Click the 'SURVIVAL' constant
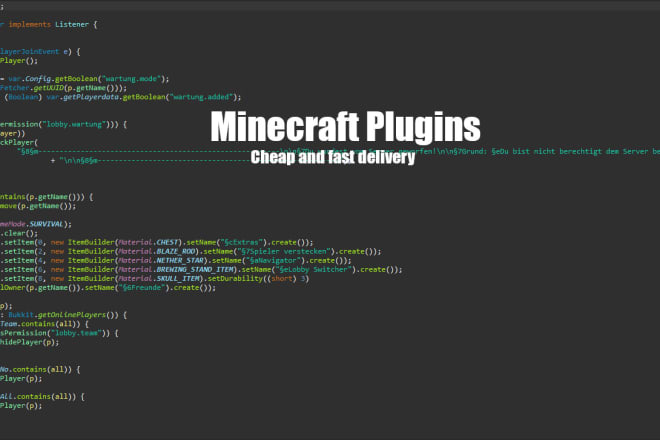 pos(46,224)
